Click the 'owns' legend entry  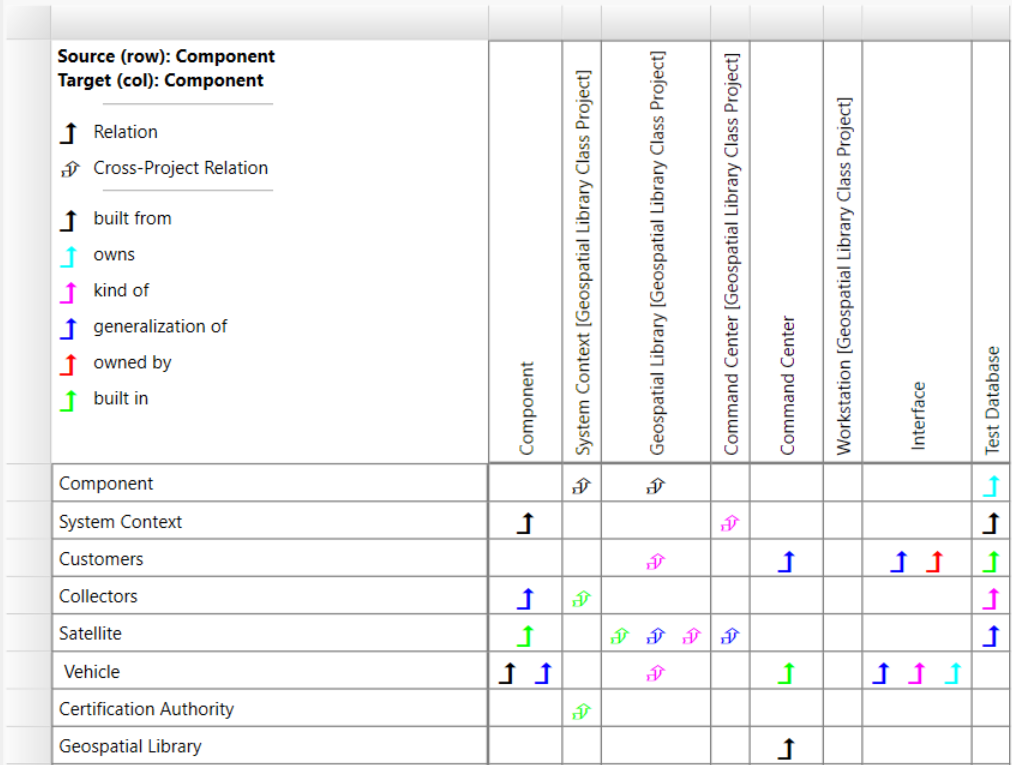pos(97,255)
